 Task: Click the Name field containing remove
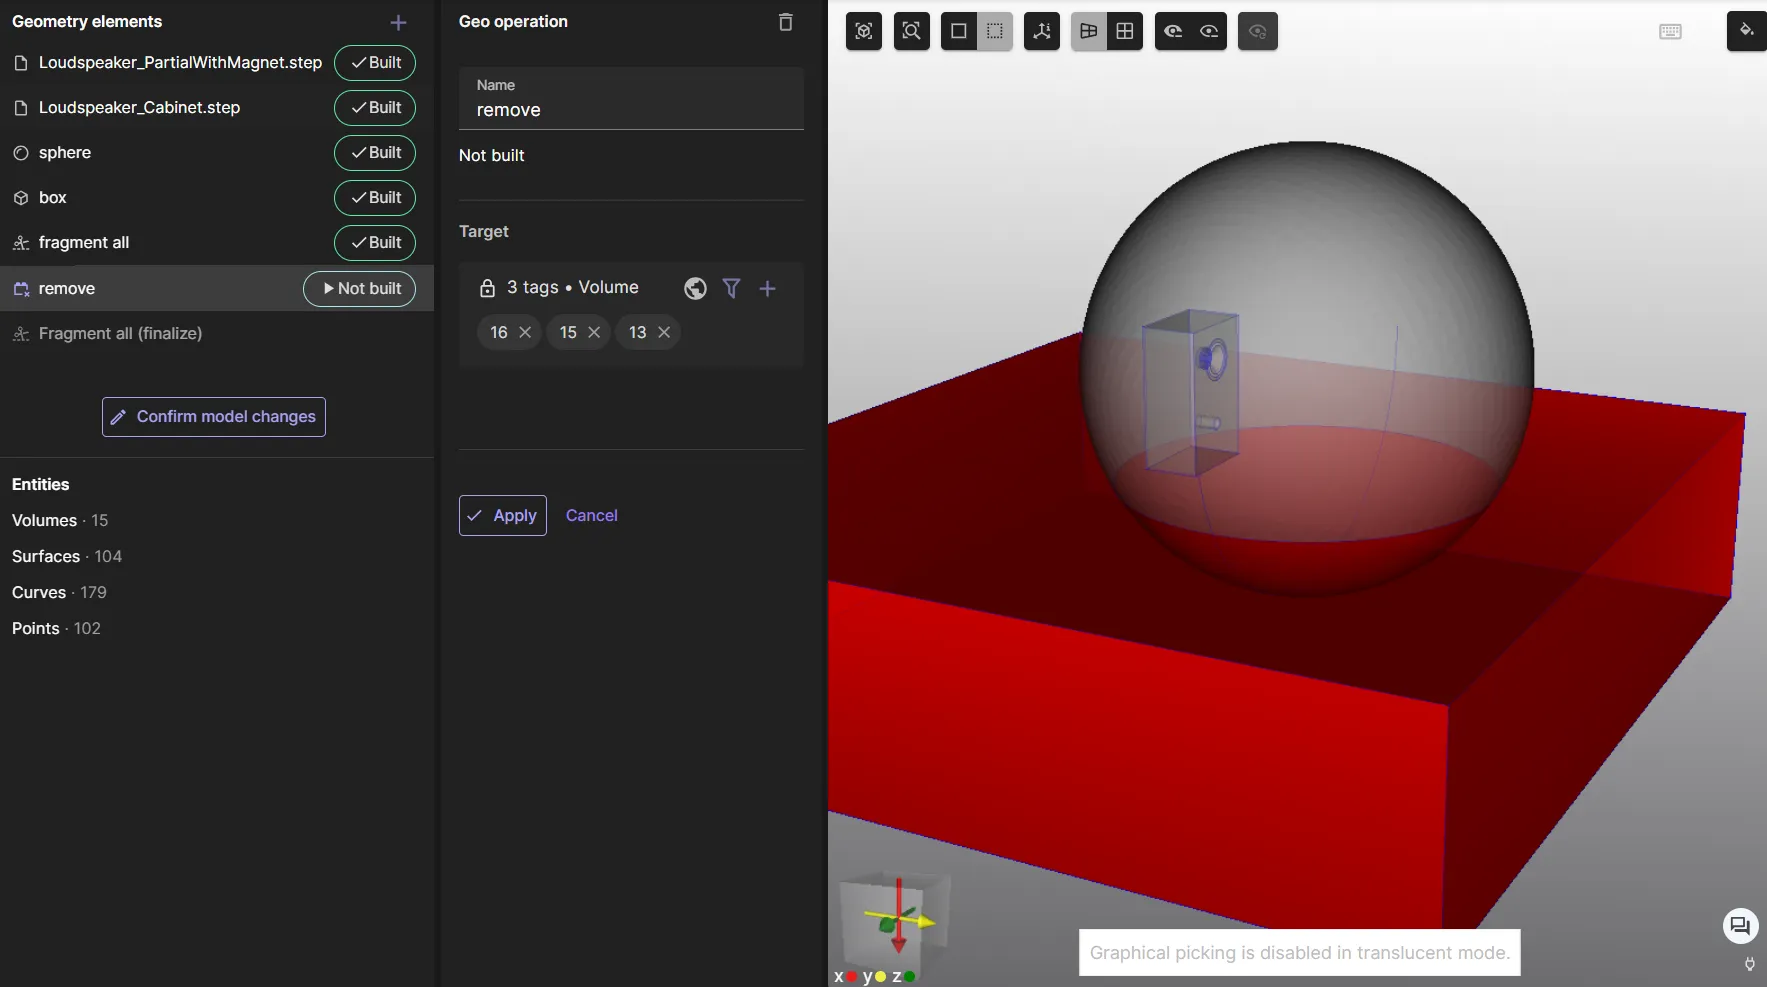[x=631, y=99]
